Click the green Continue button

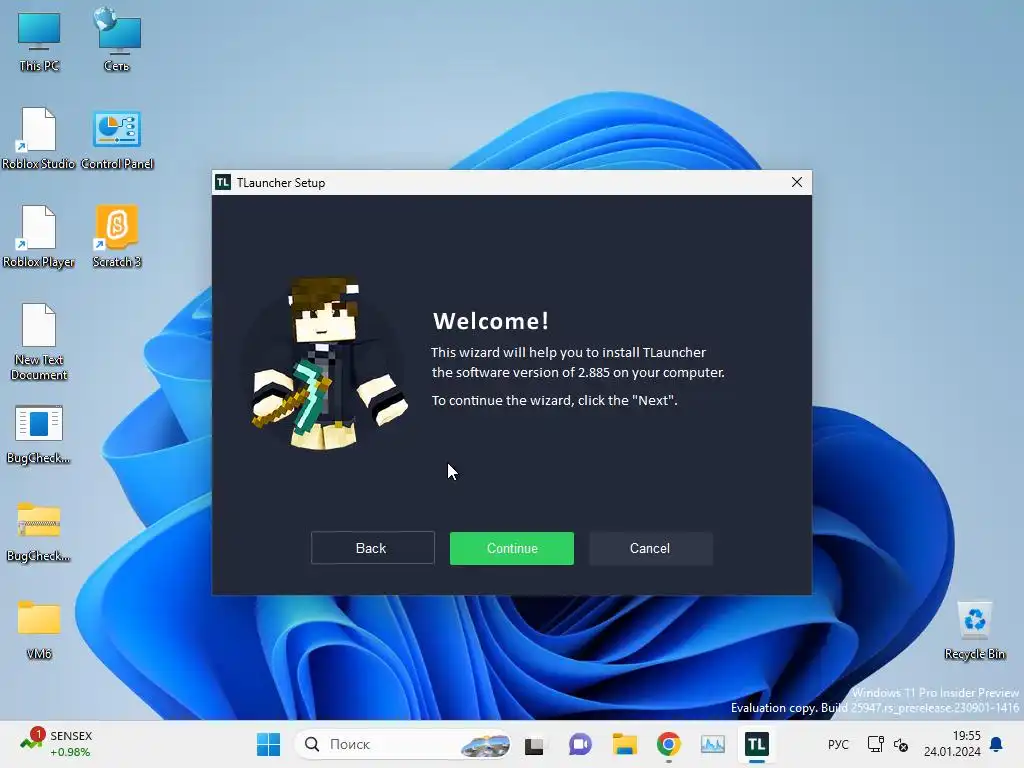[511, 548]
